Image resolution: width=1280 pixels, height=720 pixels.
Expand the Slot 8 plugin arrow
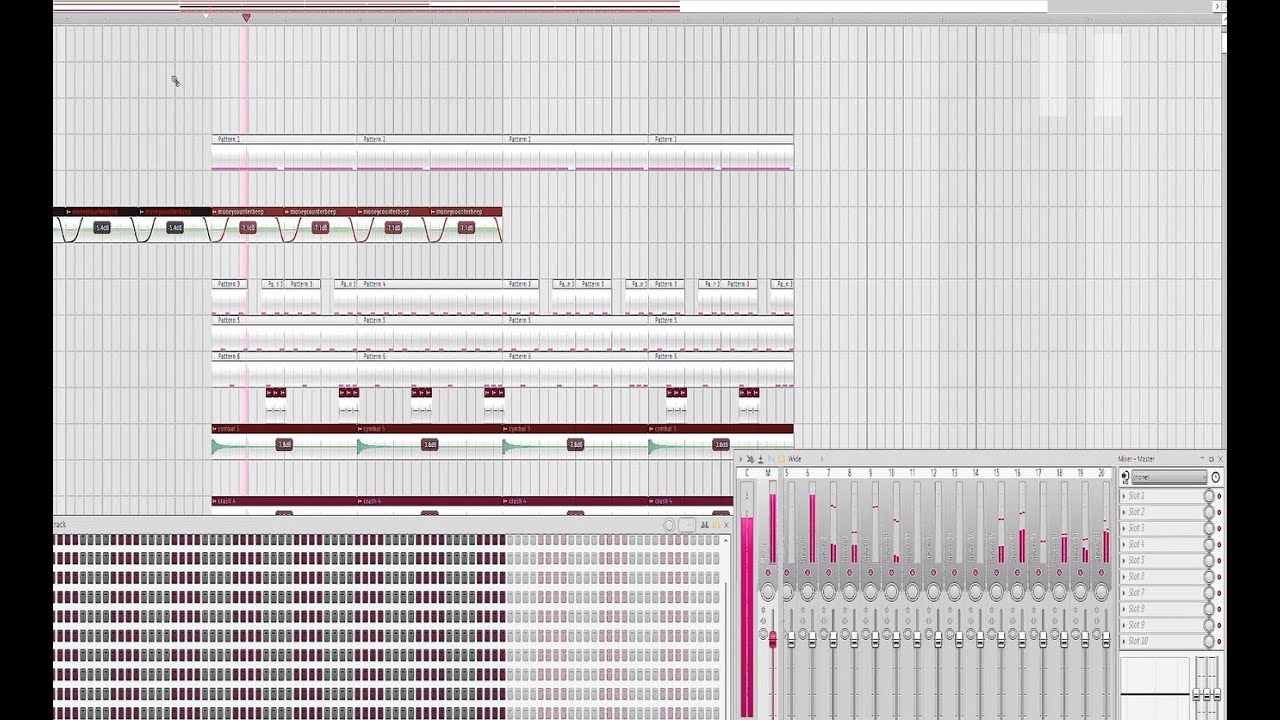pos(1124,609)
